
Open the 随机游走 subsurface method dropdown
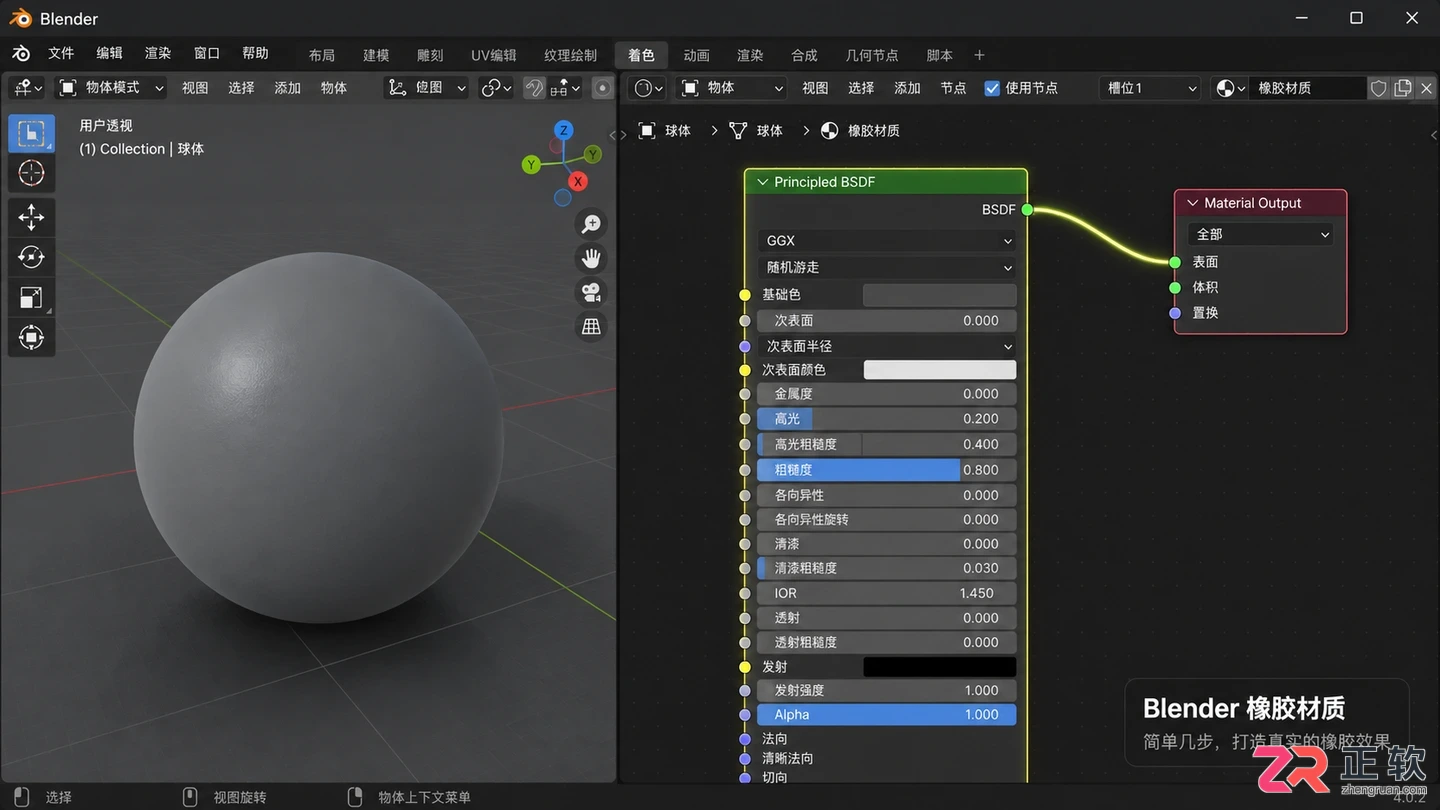[x=886, y=267]
